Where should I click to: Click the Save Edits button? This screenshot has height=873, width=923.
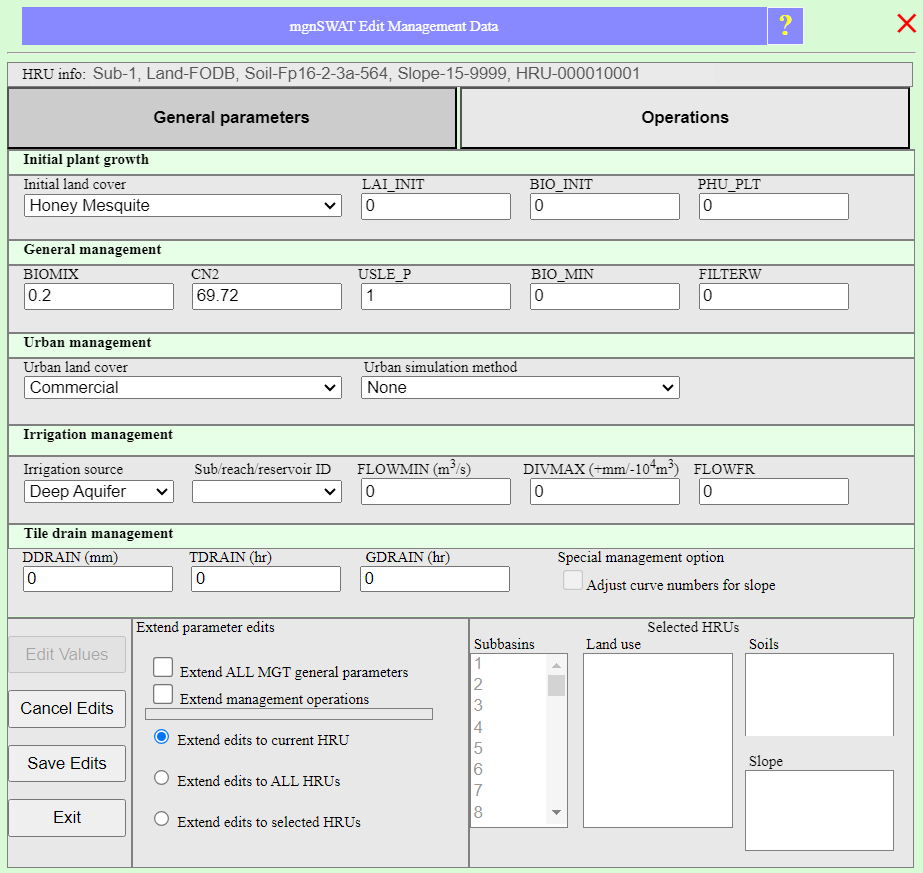pos(67,764)
